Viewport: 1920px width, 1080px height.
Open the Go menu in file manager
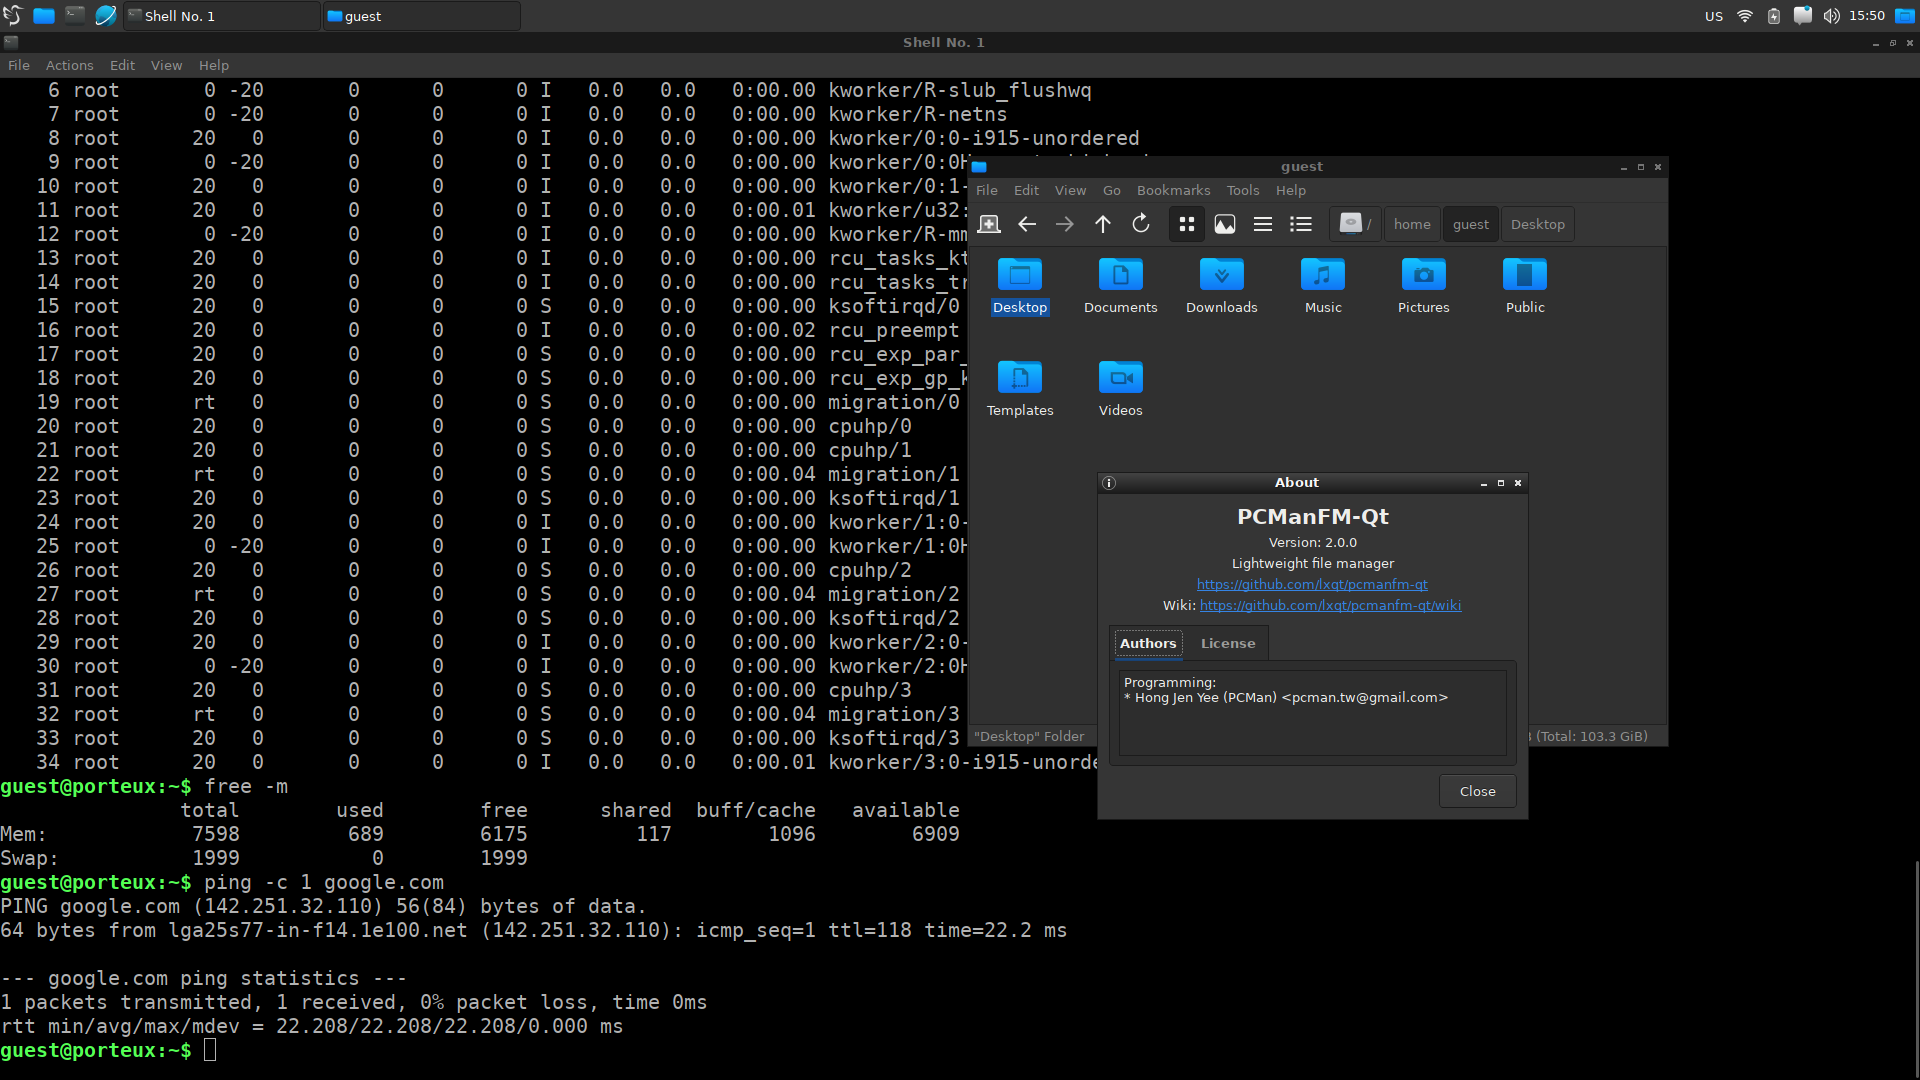[x=1111, y=190]
